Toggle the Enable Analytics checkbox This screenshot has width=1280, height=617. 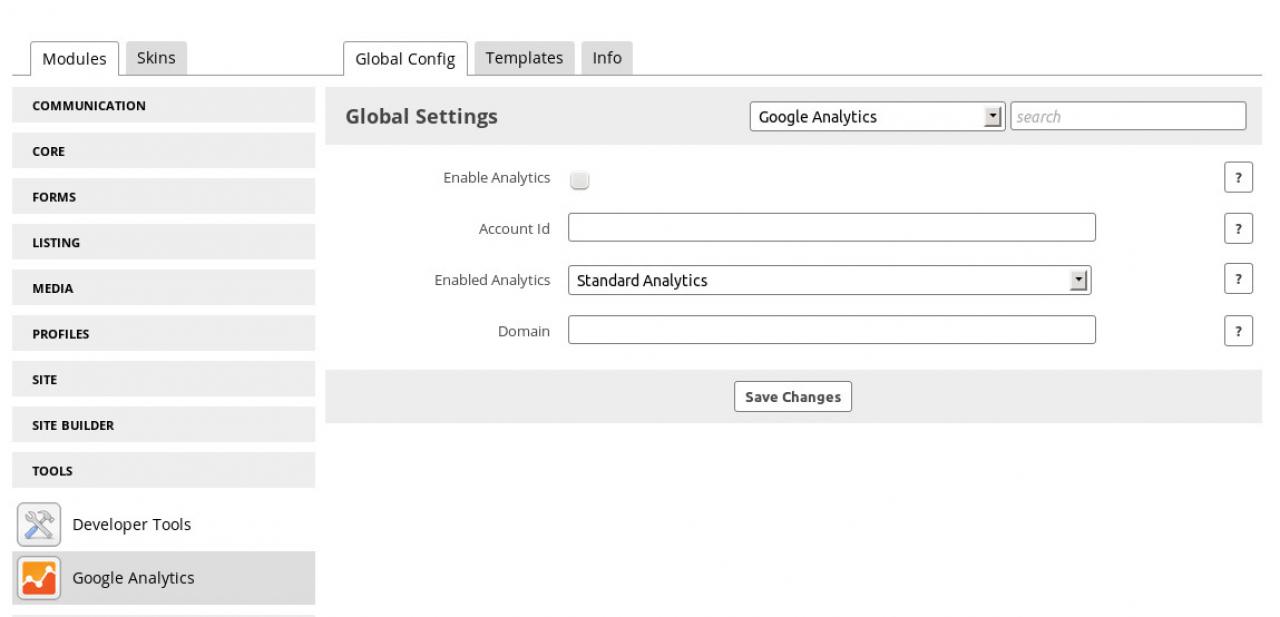click(580, 180)
